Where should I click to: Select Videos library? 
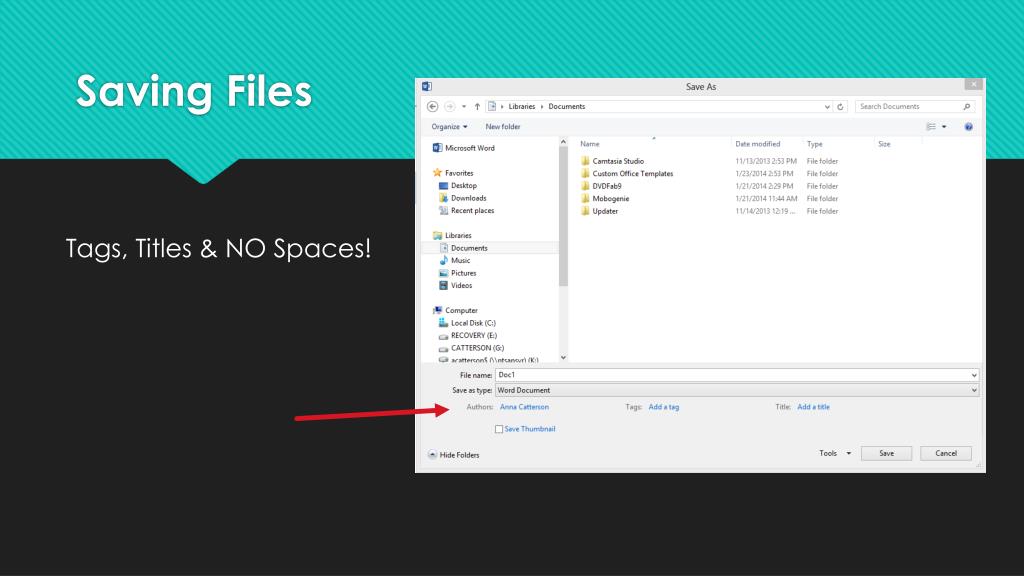(456, 285)
